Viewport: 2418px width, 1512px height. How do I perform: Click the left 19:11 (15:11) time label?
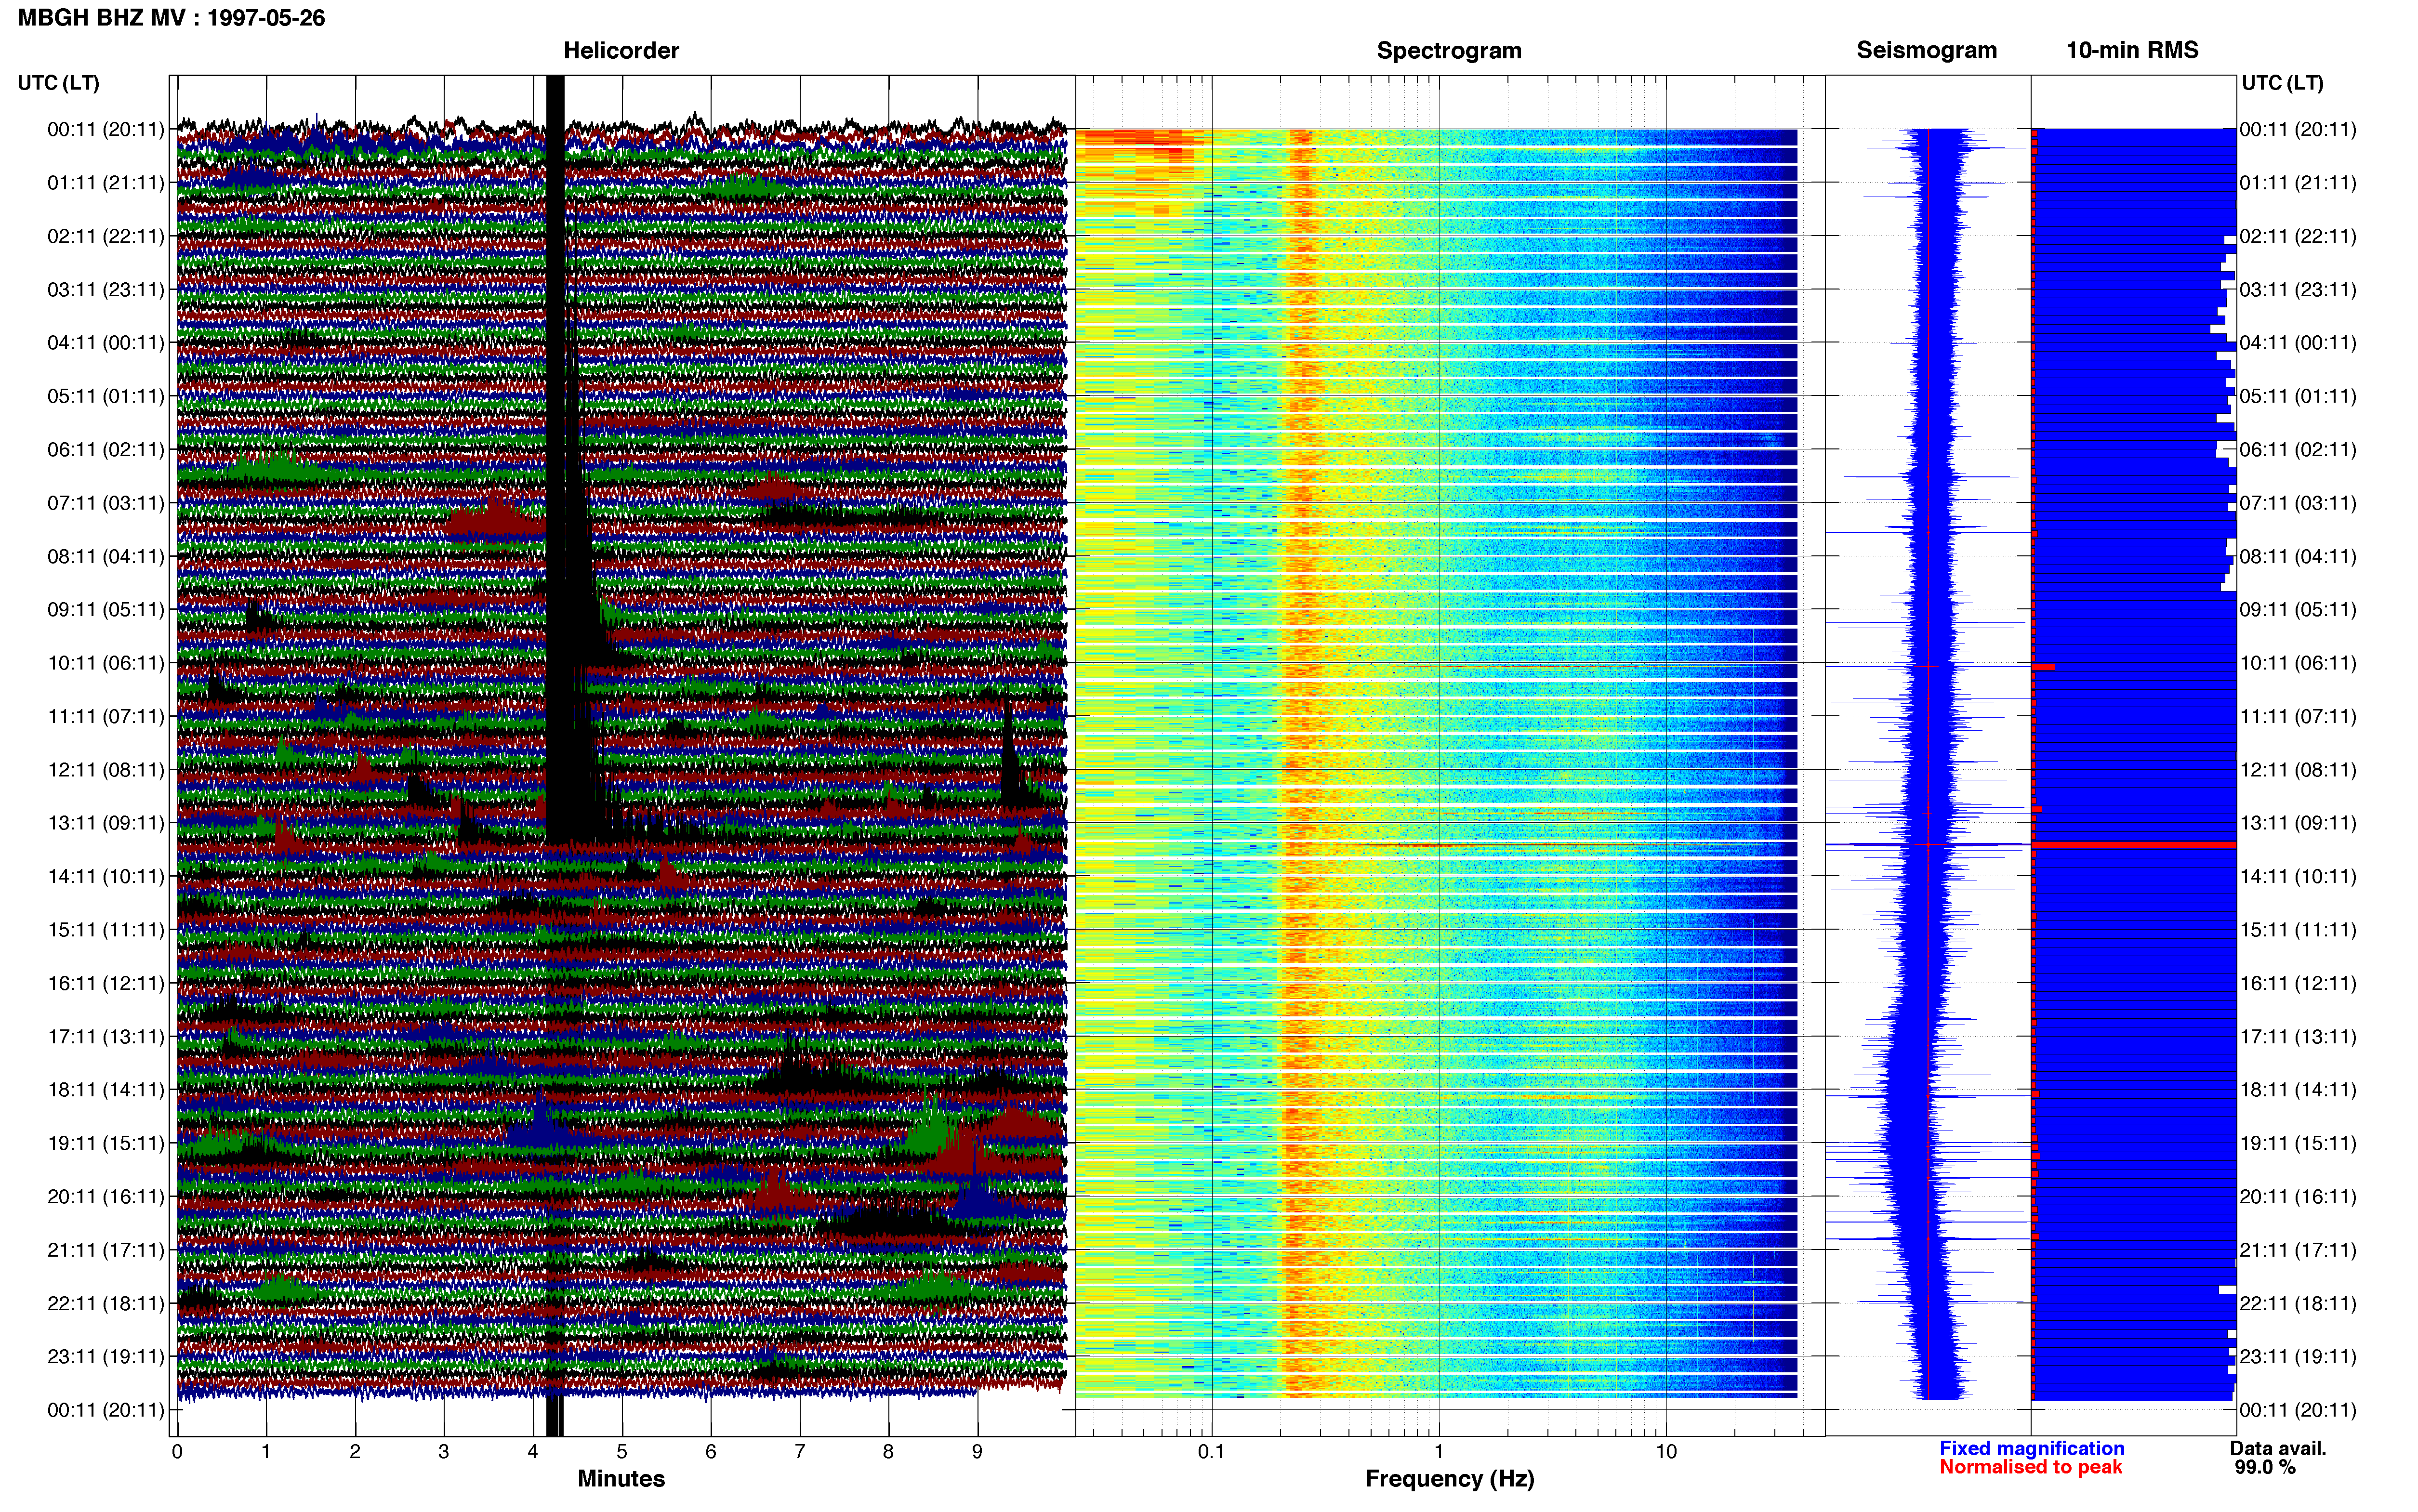[106, 1144]
